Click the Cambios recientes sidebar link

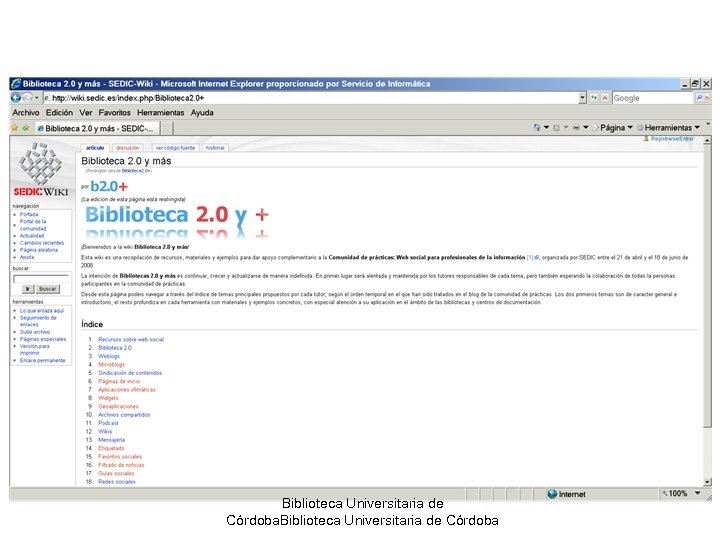click(x=42, y=243)
